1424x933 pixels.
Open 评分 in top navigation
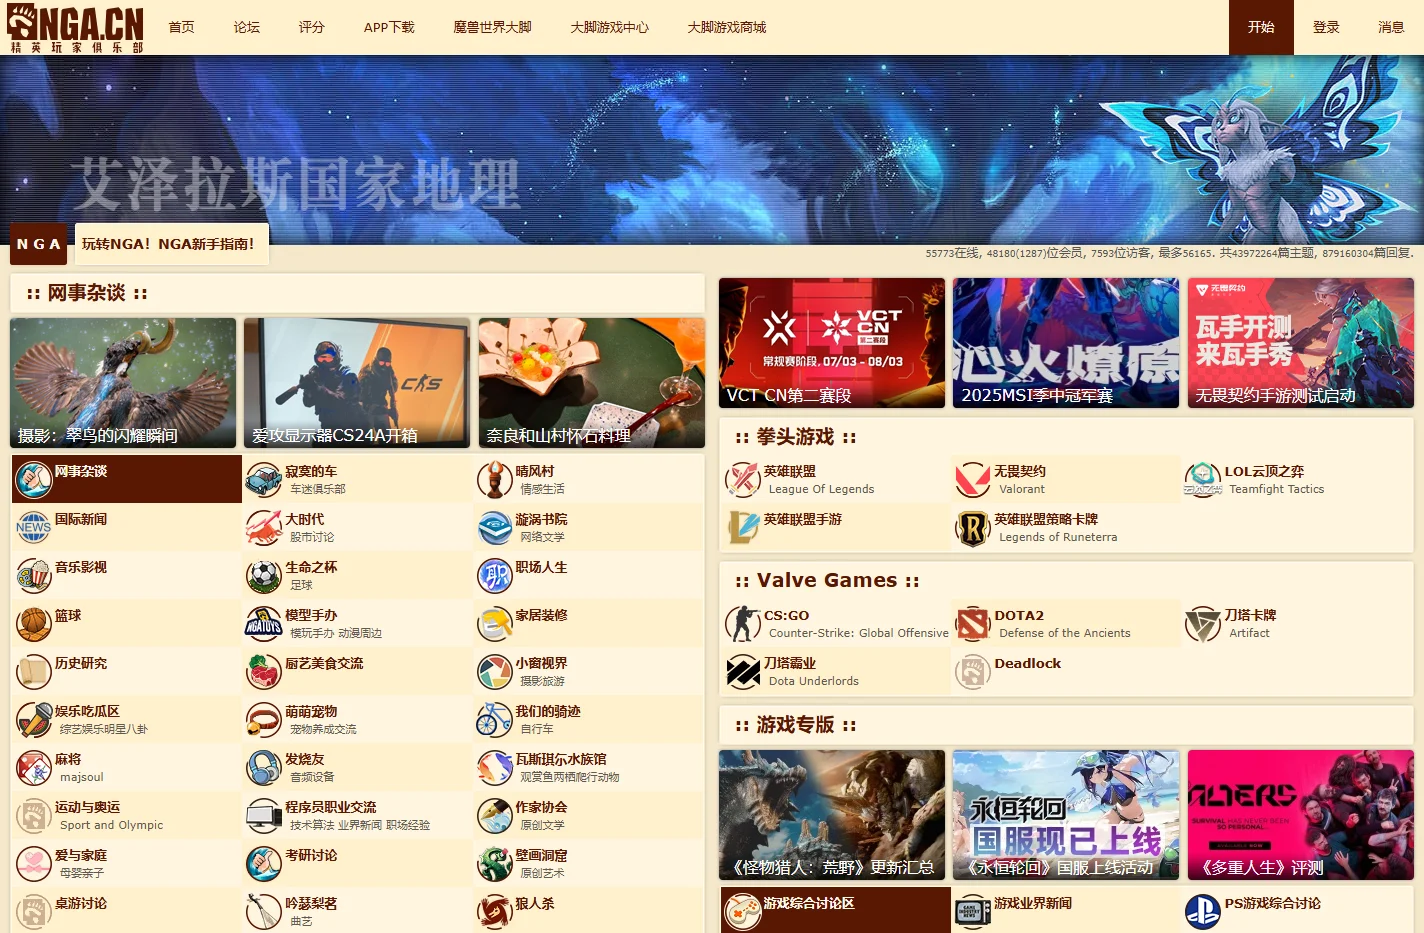click(x=312, y=27)
